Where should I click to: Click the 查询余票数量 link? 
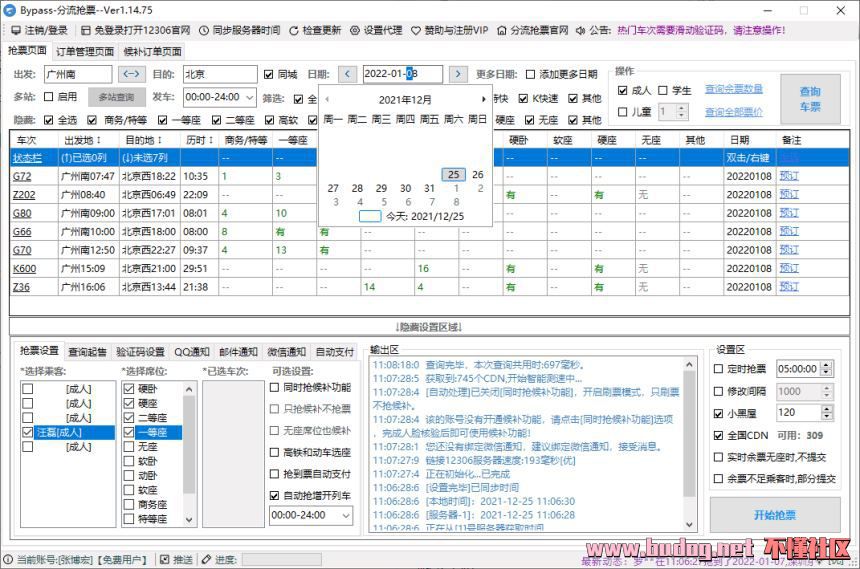coord(733,89)
